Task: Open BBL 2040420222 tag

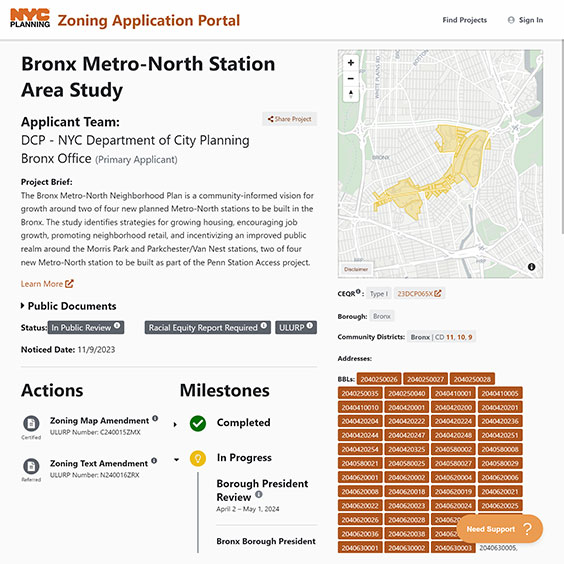Action: 406,421
